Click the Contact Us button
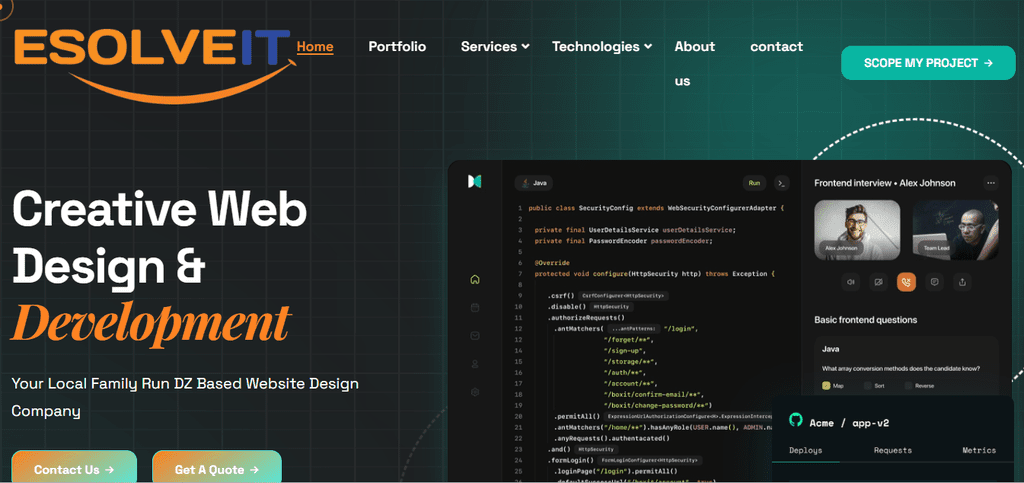The image size is (1024, 483). (74, 467)
